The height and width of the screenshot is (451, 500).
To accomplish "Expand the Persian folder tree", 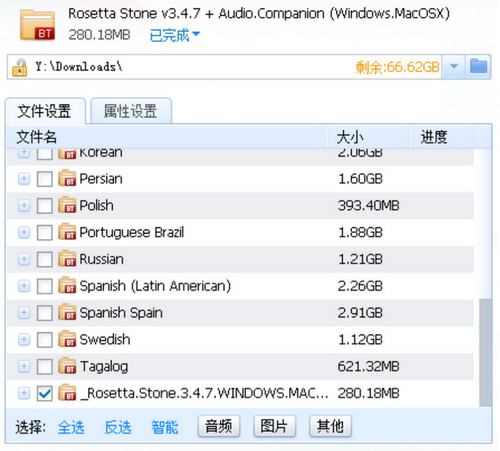I will click(x=24, y=179).
